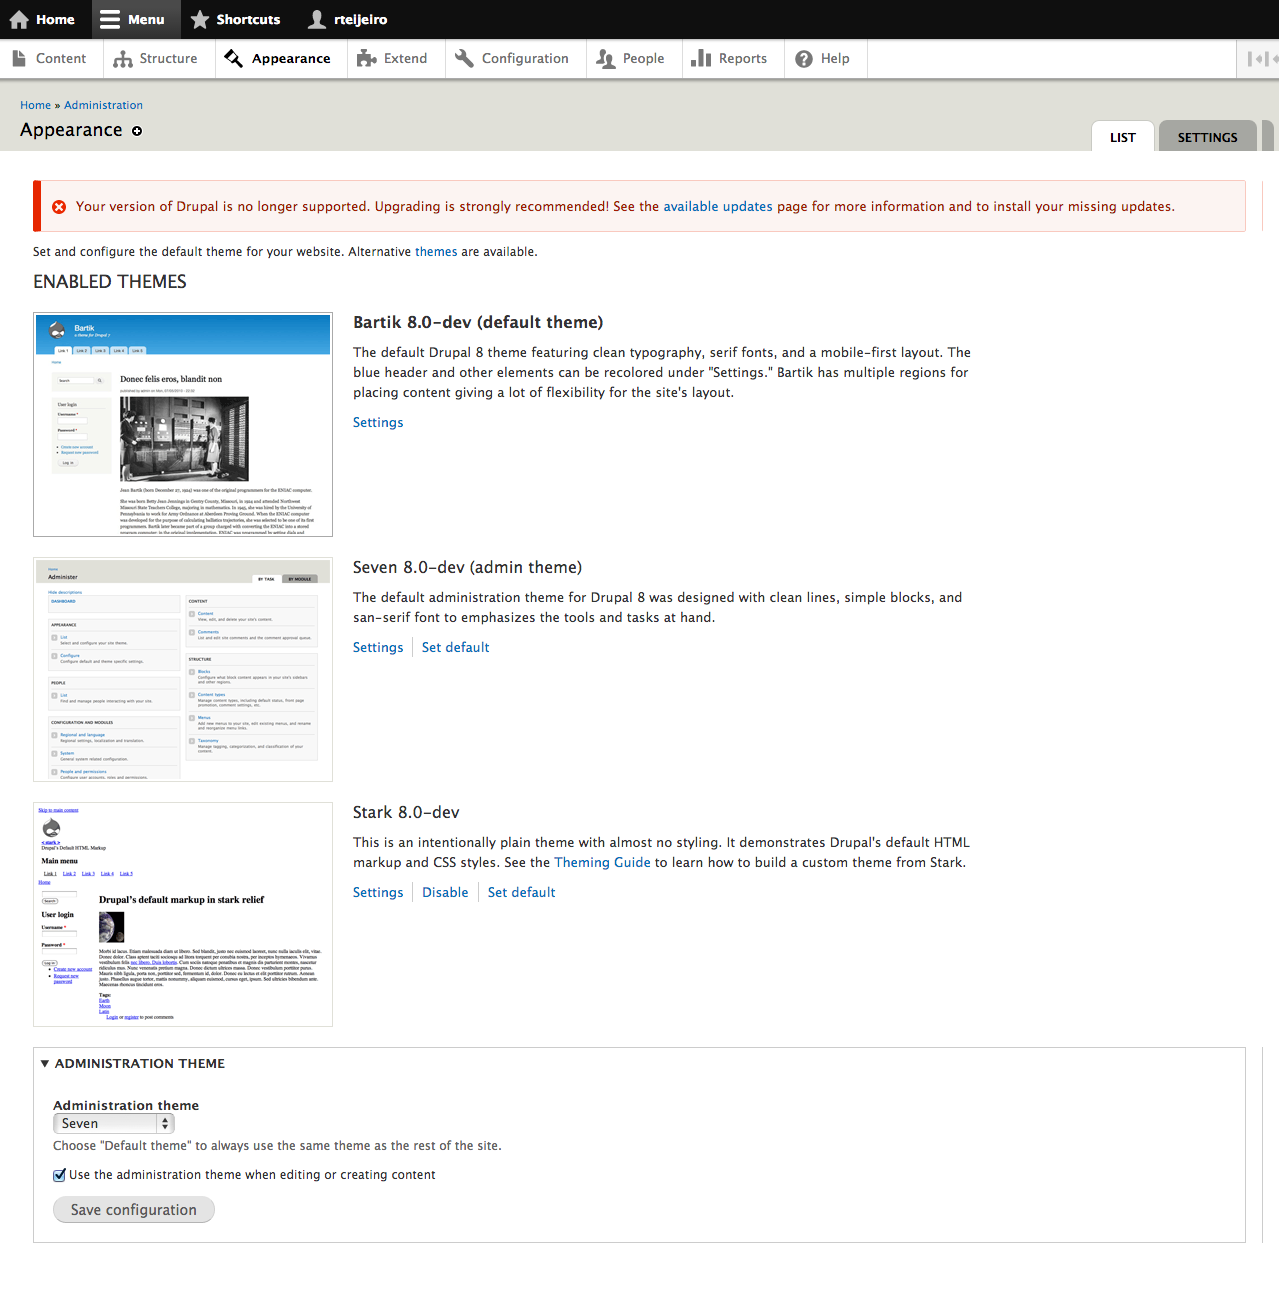
Task: Switch to the Settings tab
Action: 1207,137
